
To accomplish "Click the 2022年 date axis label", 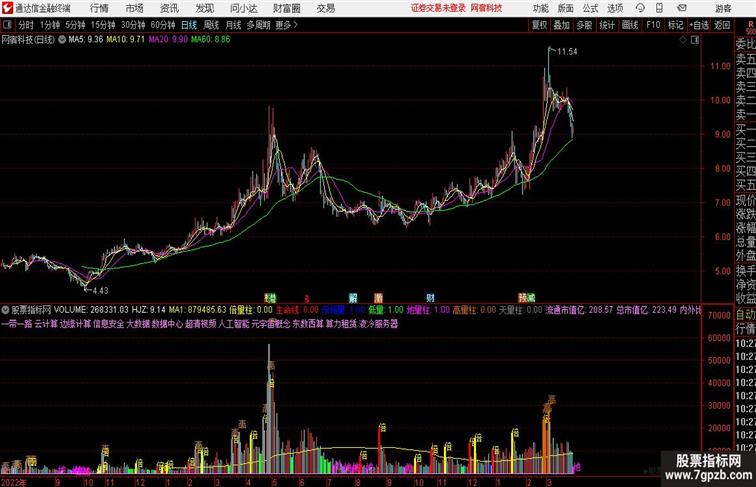I will point(14,482).
